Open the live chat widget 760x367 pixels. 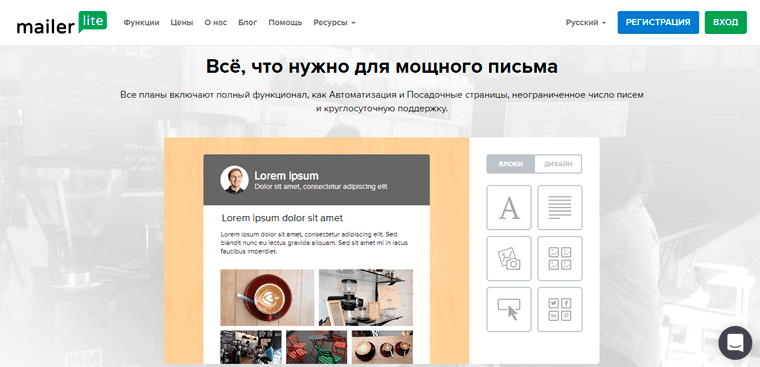(x=735, y=342)
